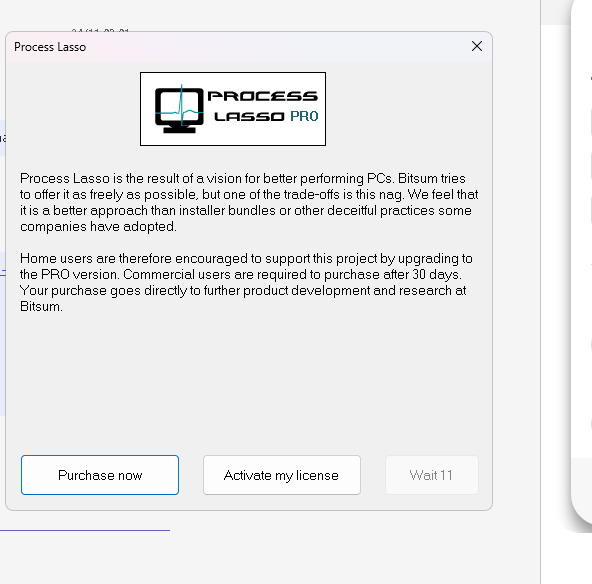Click the paragraph starting 'Home users are therefore'
Screen dimensions: 592x584
[246, 282]
